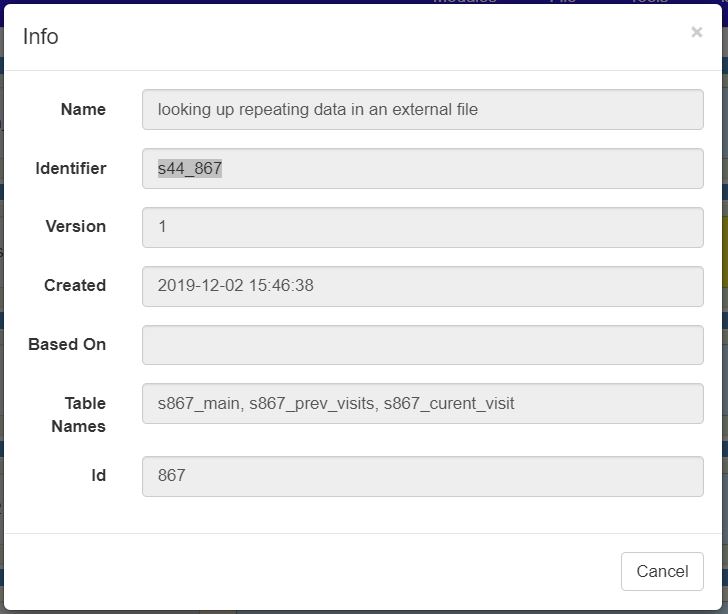Viewport: 728px width, 614px height.
Task: Focus the Version field showing 1
Action: tap(422, 227)
